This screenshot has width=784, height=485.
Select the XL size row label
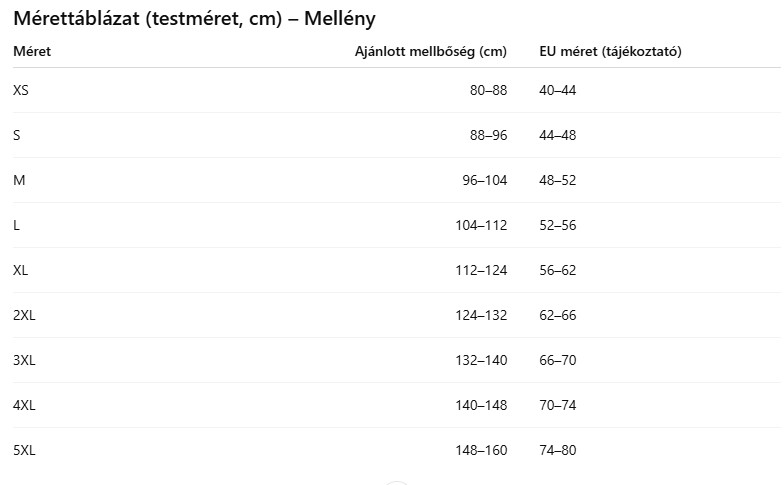pyautogui.click(x=21, y=270)
